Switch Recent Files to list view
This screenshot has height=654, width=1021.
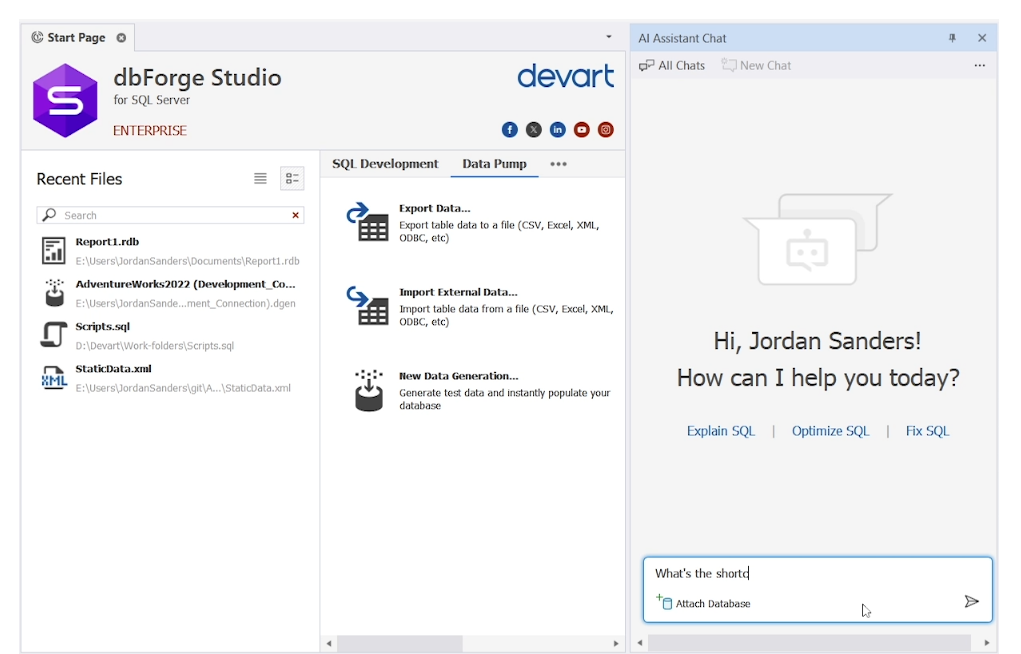click(260, 178)
